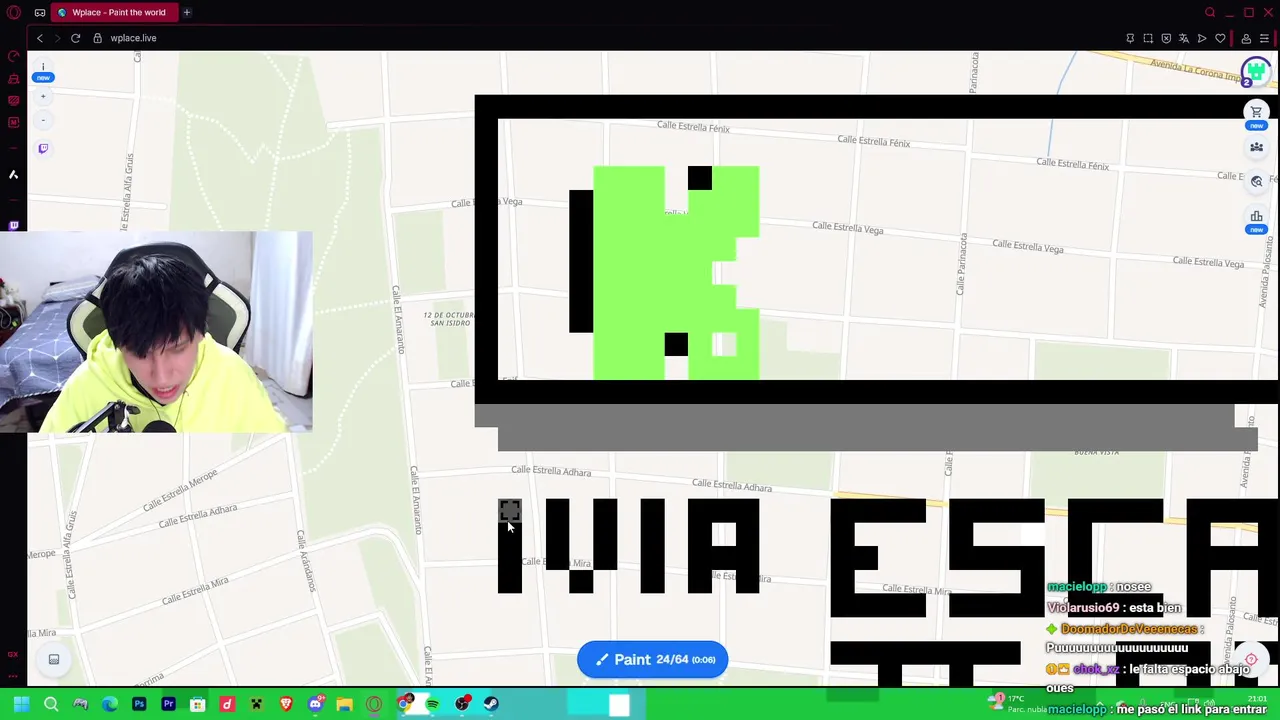This screenshot has height=720, width=1280.
Task: Open the page translate icon
Action: (1184, 38)
